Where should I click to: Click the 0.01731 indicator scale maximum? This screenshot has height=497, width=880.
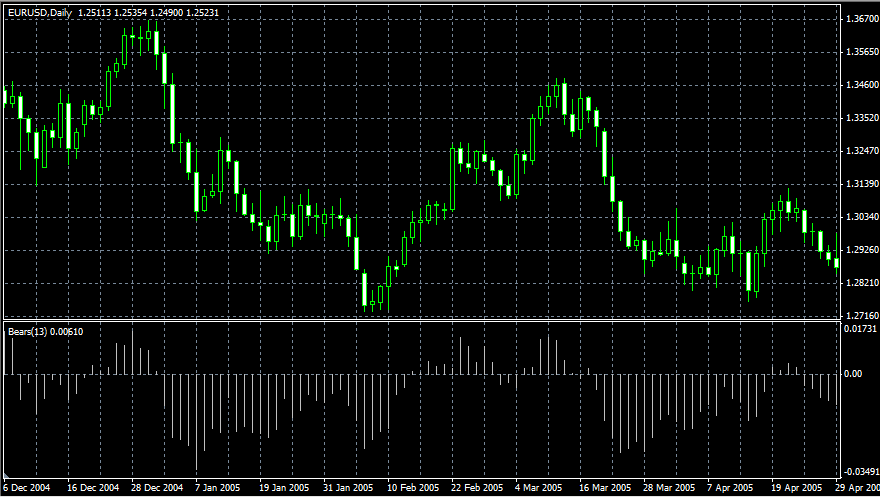tap(860, 329)
